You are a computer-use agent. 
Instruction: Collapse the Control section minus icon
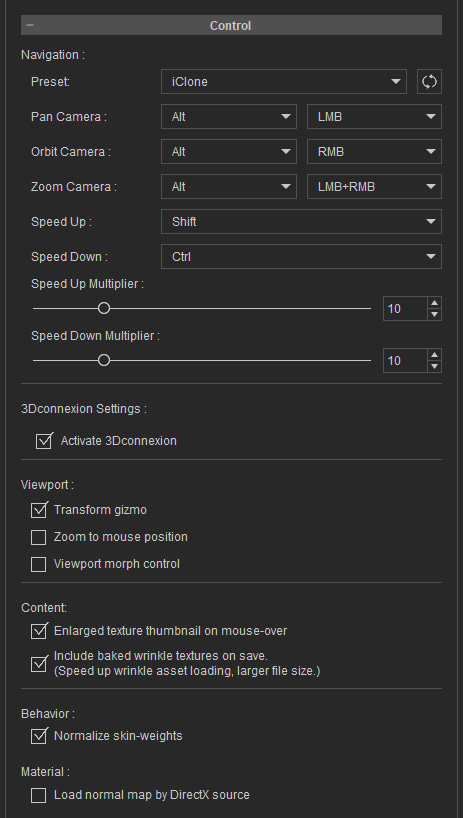[x=30, y=25]
